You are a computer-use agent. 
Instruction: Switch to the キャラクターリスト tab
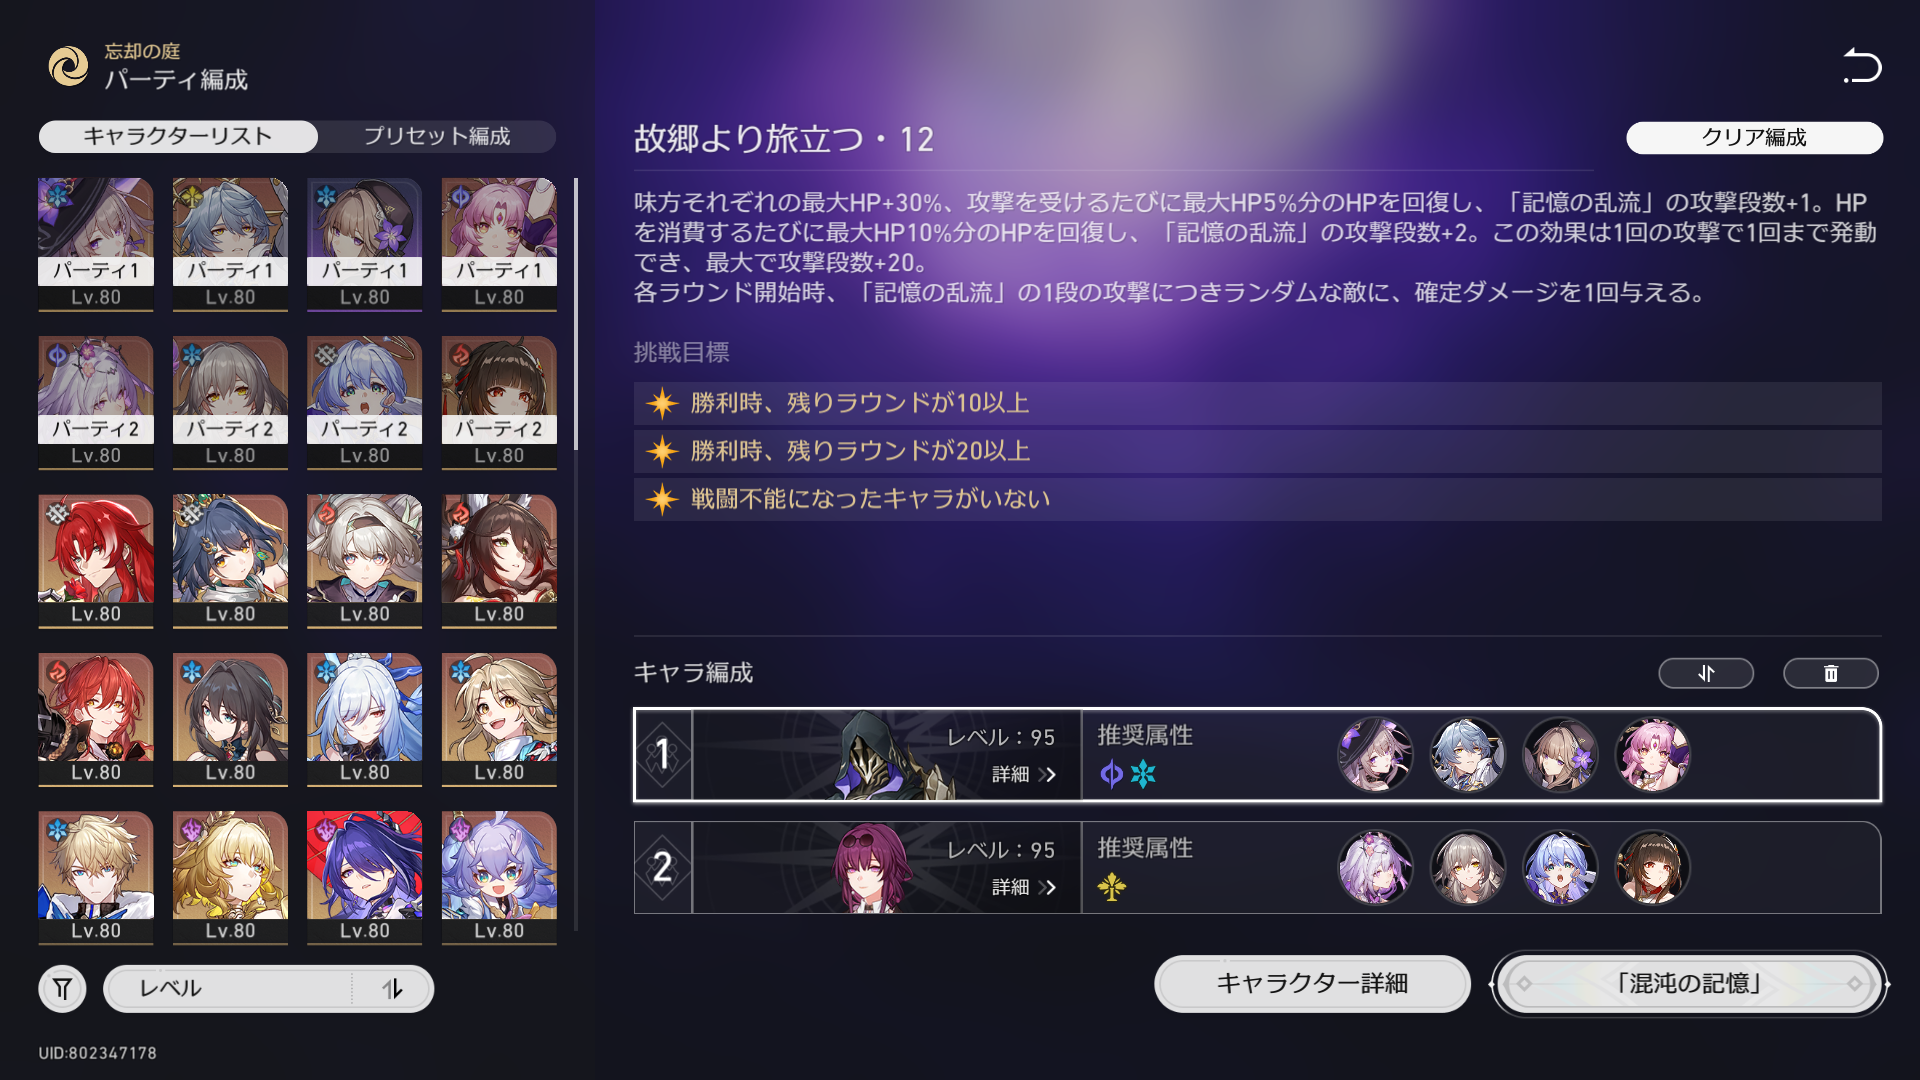pyautogui.click(x=178, y=137)
